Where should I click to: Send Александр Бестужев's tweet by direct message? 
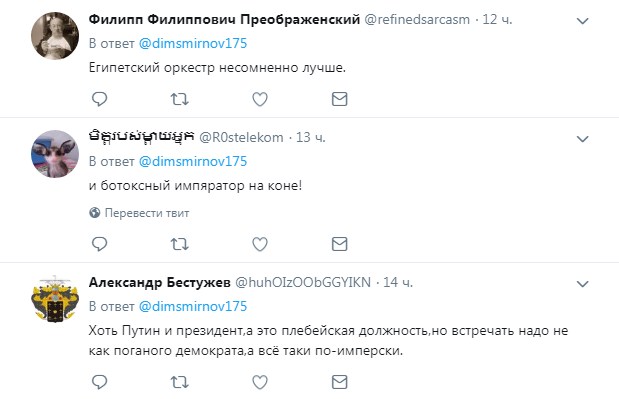pyautogui.click(x=340, y=382)
